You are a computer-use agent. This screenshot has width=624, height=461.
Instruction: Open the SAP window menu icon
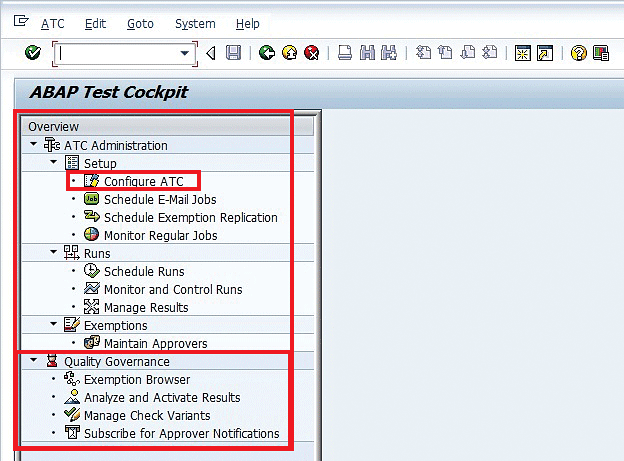(21, 21)
